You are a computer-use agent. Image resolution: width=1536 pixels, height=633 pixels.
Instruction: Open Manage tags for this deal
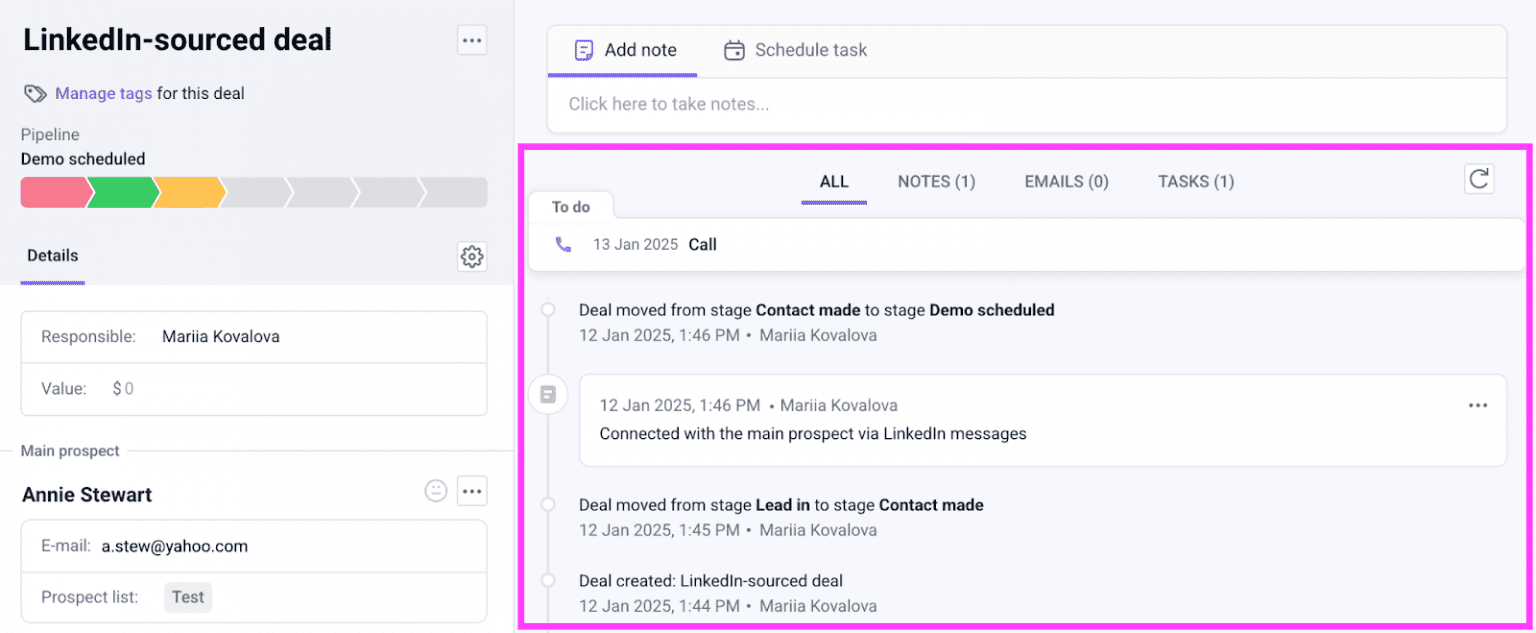[x=103, y=93]
